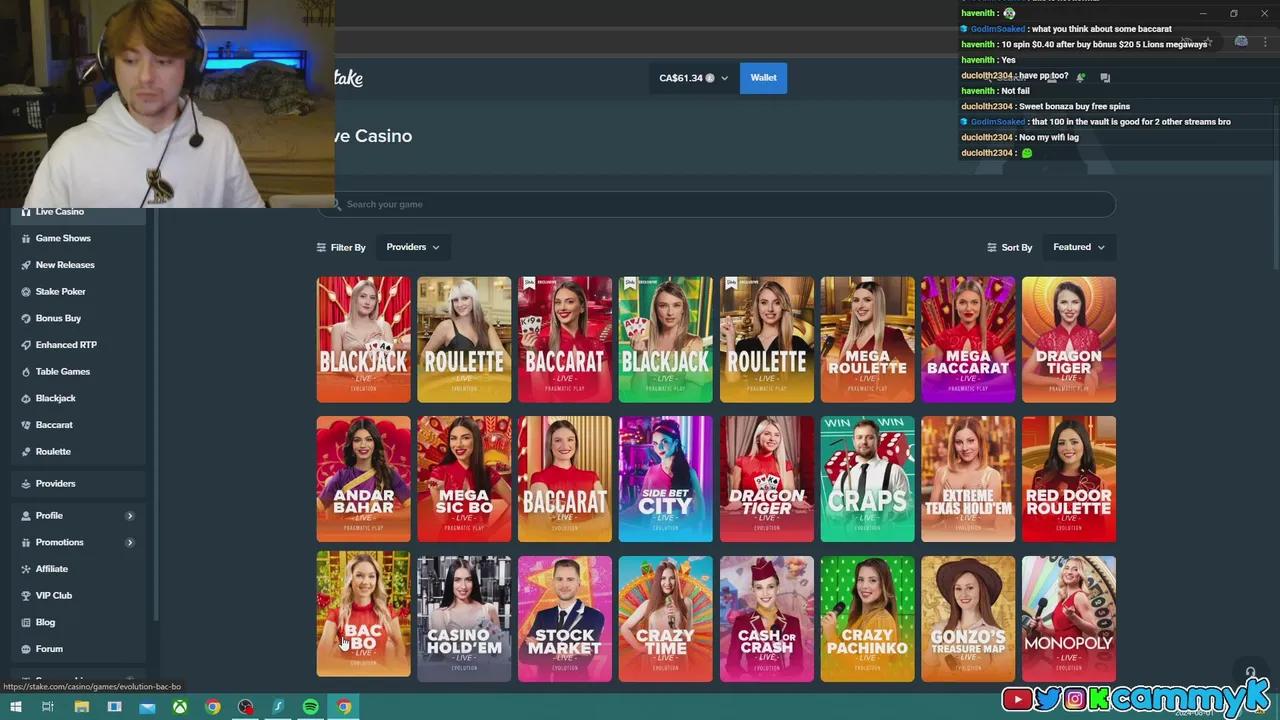Launch the Gonzo's Treasure Map game

click(968, 619)
